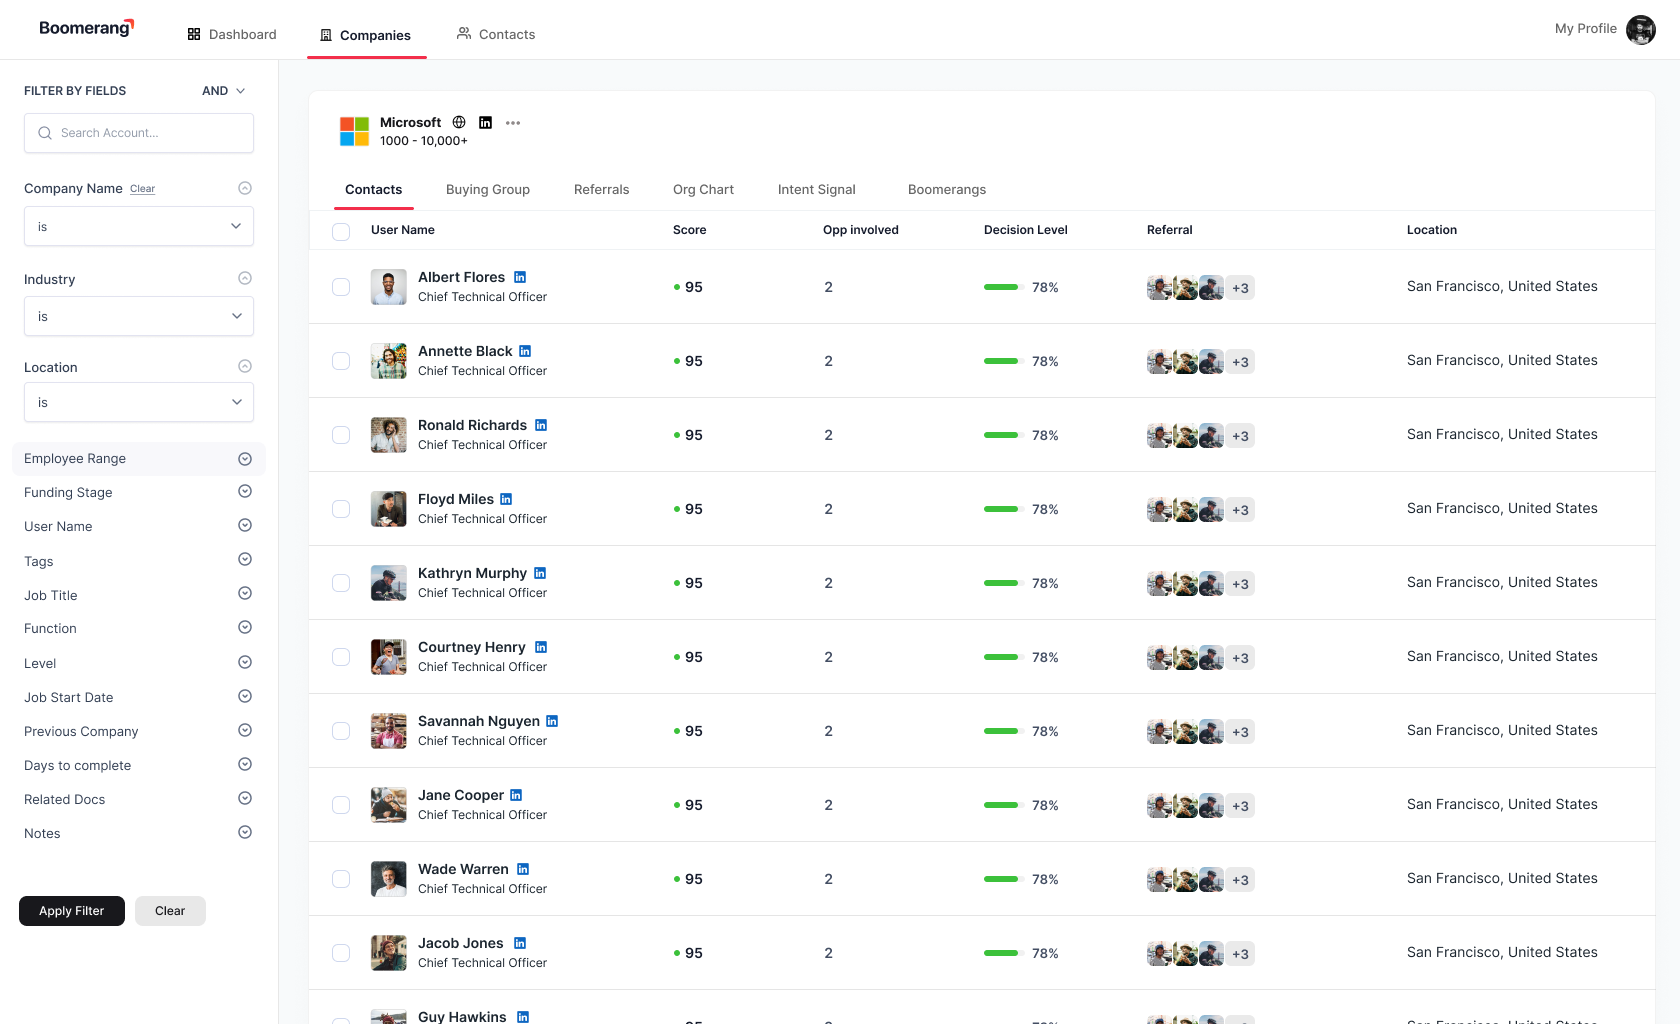Image resolution: width=1680 pixels, height=1024 pixels.
Task: Click the Apply Filter button
Action: click(x=72, y=911)
